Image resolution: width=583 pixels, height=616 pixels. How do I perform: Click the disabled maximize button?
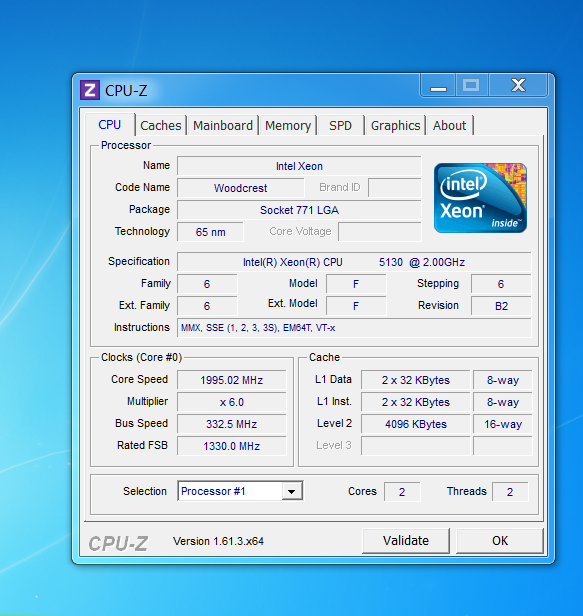(471, 85)
